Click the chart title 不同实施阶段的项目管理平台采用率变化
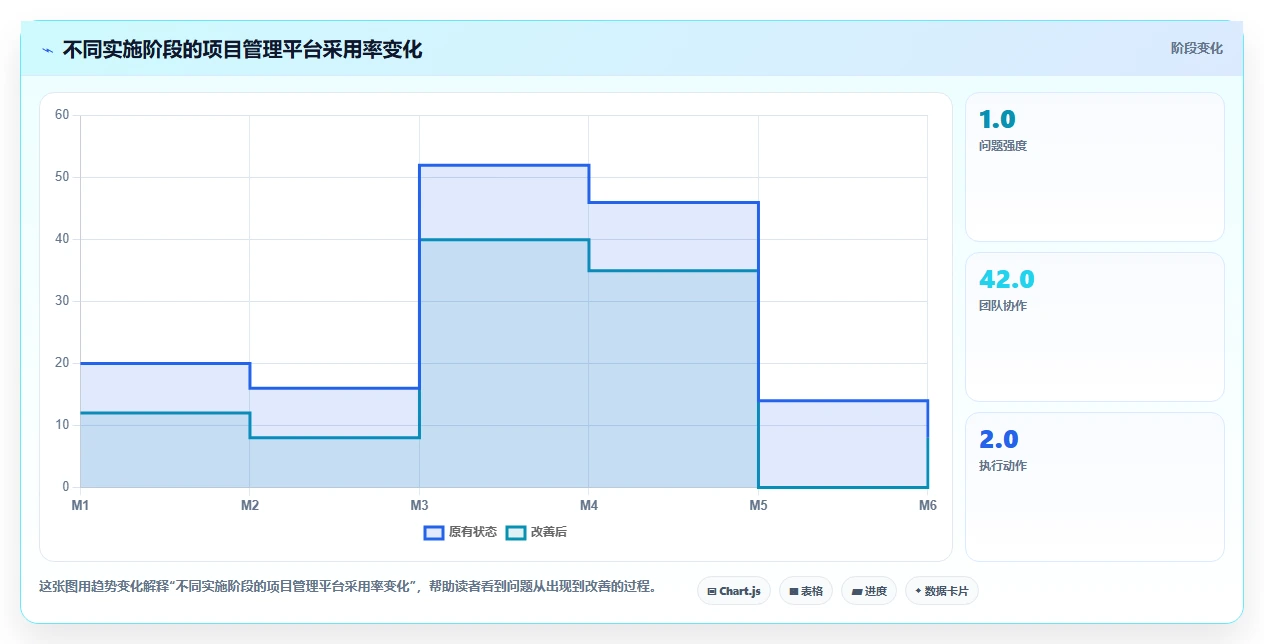The image size is (1264, 644). click(x=242, y=50)
